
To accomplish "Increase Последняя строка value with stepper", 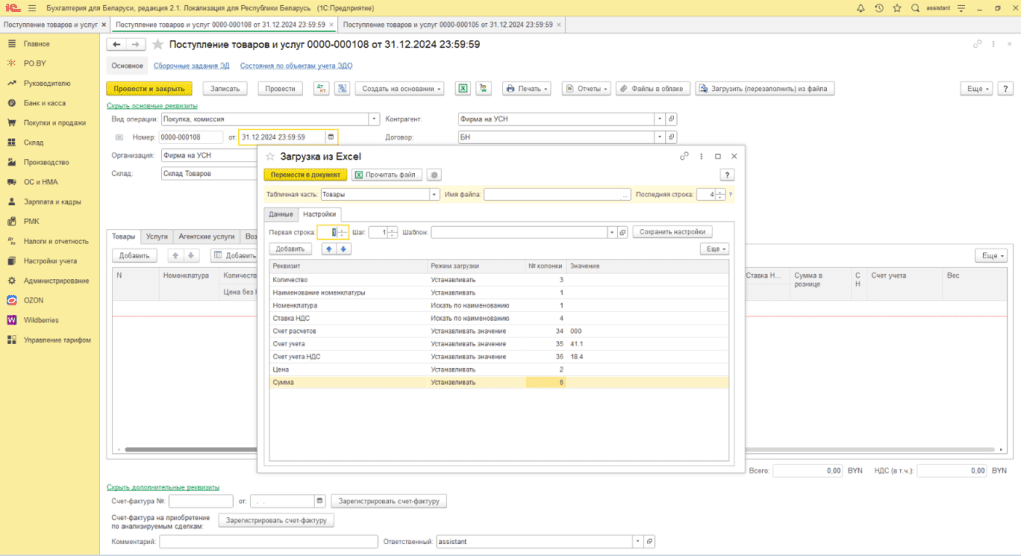I will [x=721, y=191].
